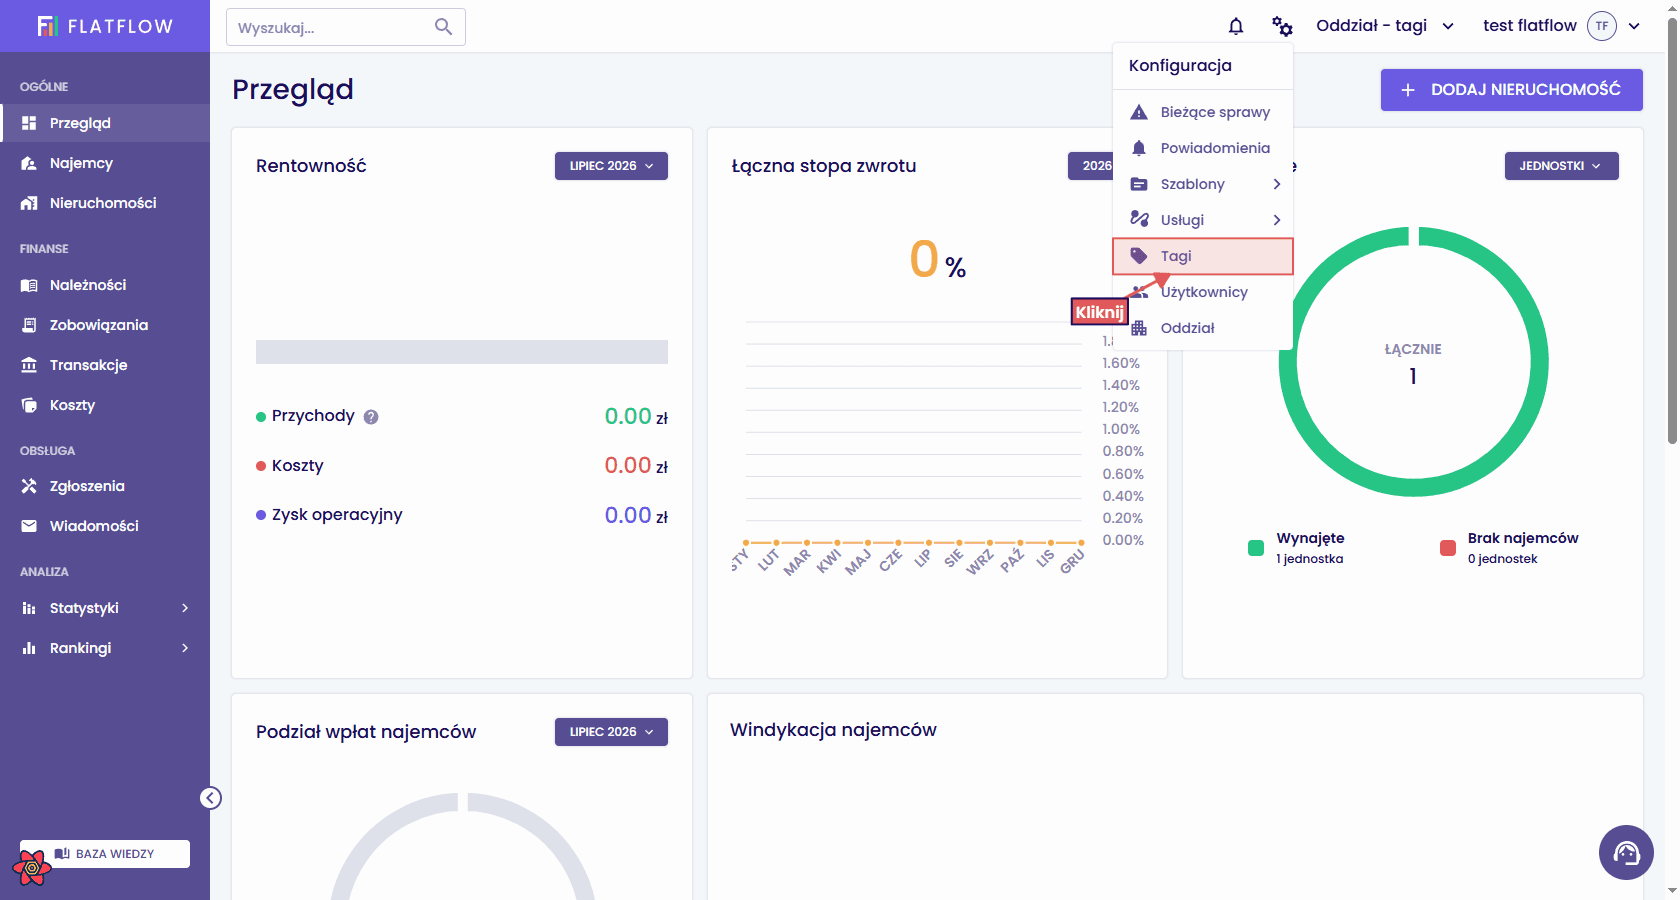Click the TF user avatar

1602,26
